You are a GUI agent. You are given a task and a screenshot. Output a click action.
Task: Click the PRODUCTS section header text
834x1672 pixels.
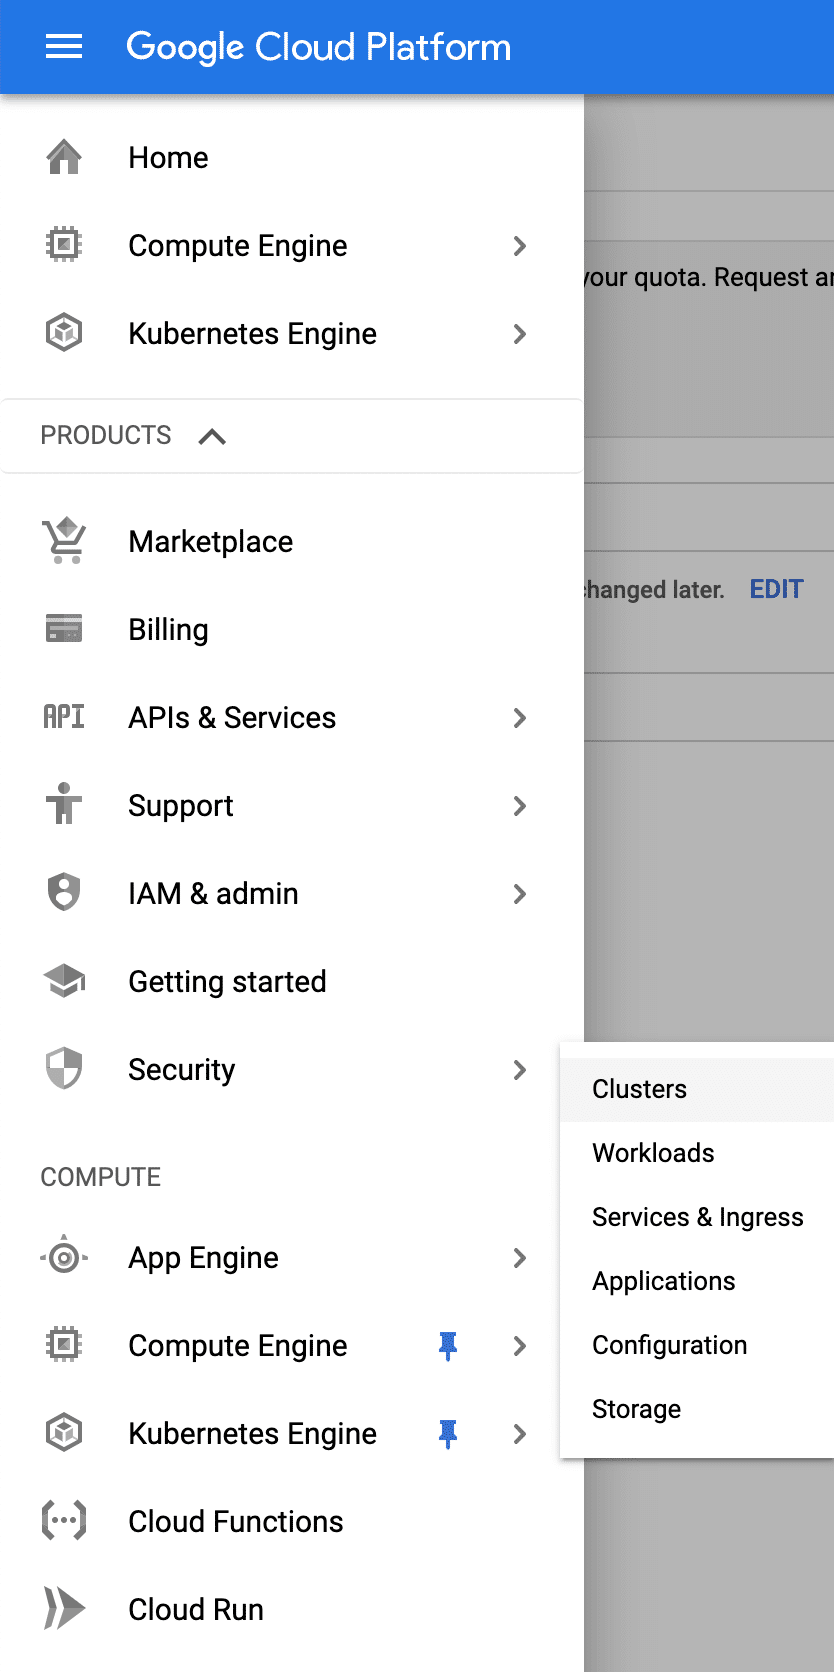coord(105,435)
